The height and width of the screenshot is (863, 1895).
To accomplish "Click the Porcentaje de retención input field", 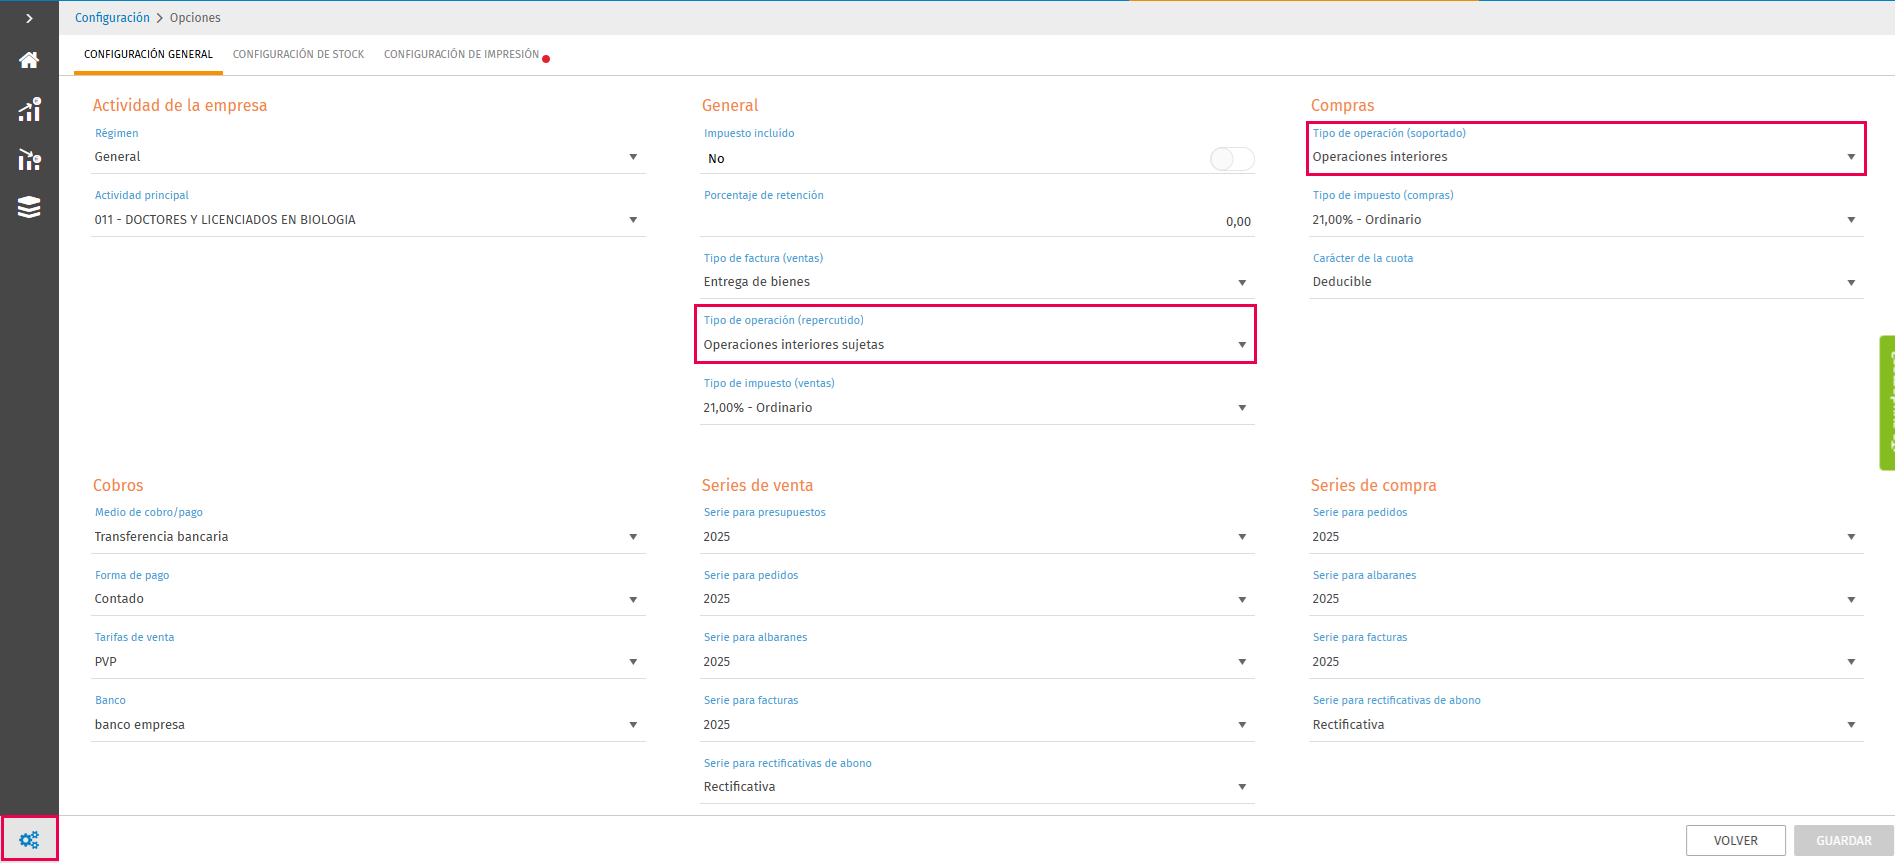I will pyautogui.click(x=977, y=221).
